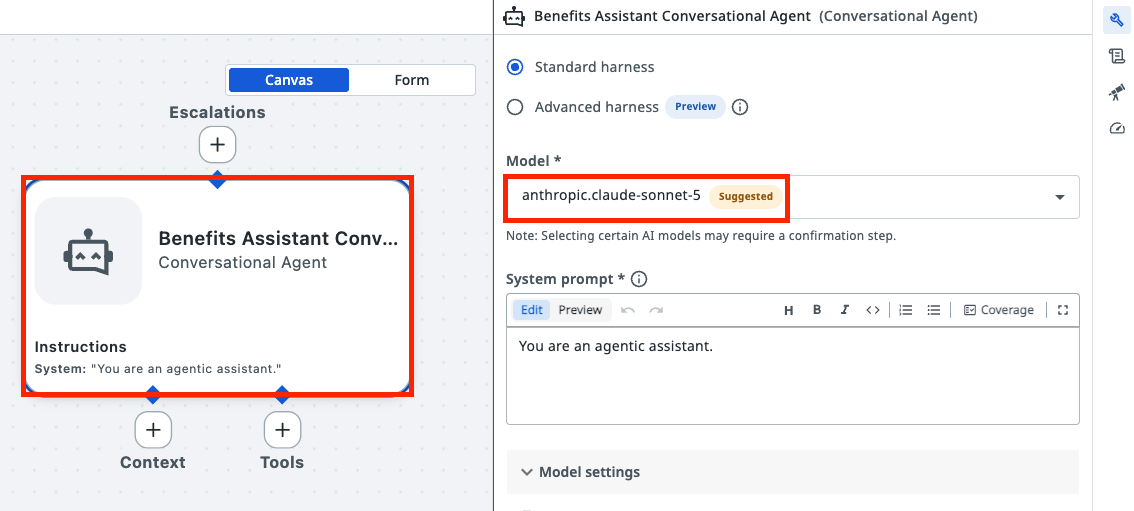This screenshot has width=1134, height=511.
Task: Switch prompt editor to Edit mode
Action: (x=532, y=310)
